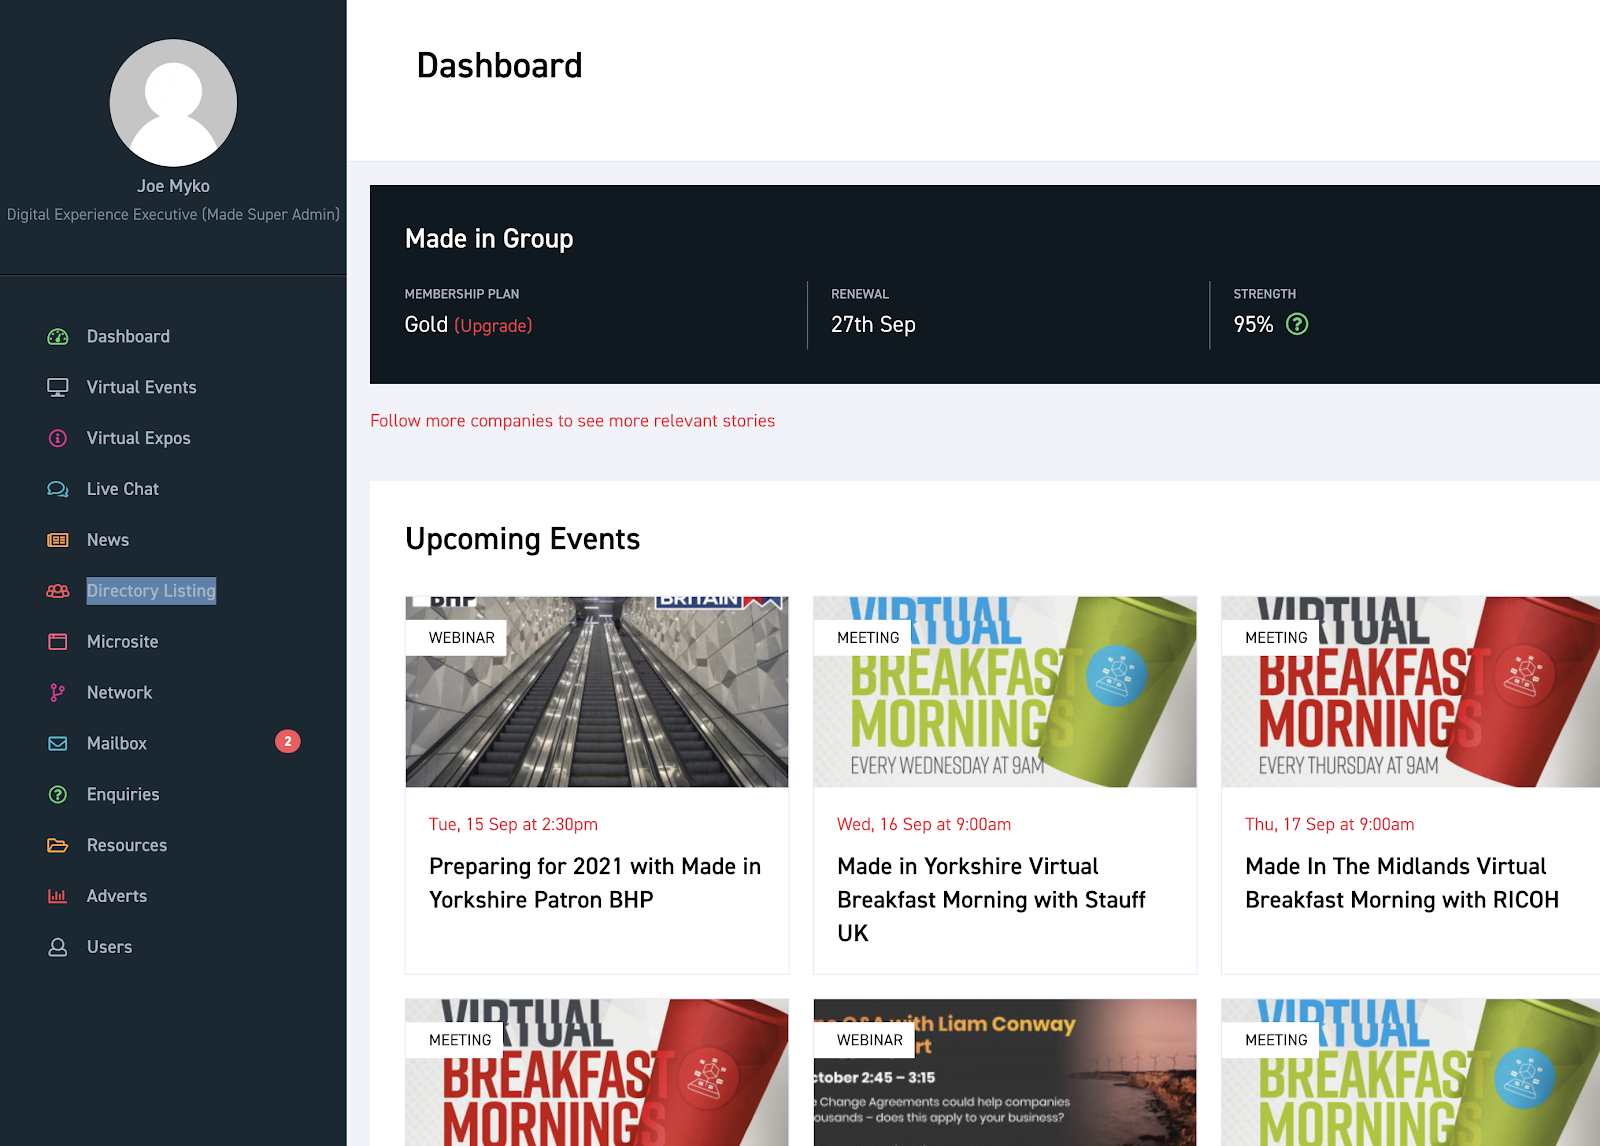Image resolution: width=1600 pixels, height=1146 pixels.
Task: Click the News newspaper icon
Action: tap(58, 541)
